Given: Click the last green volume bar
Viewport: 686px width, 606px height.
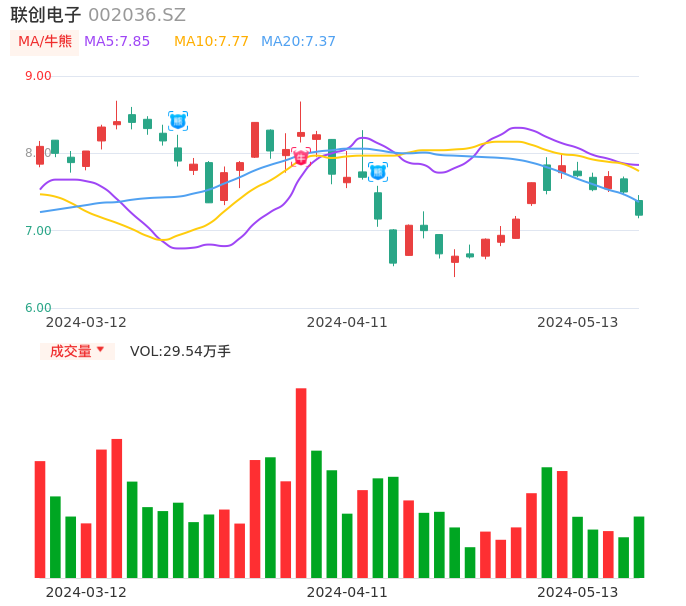Looking at the screenshot, I should click(639, 547).
